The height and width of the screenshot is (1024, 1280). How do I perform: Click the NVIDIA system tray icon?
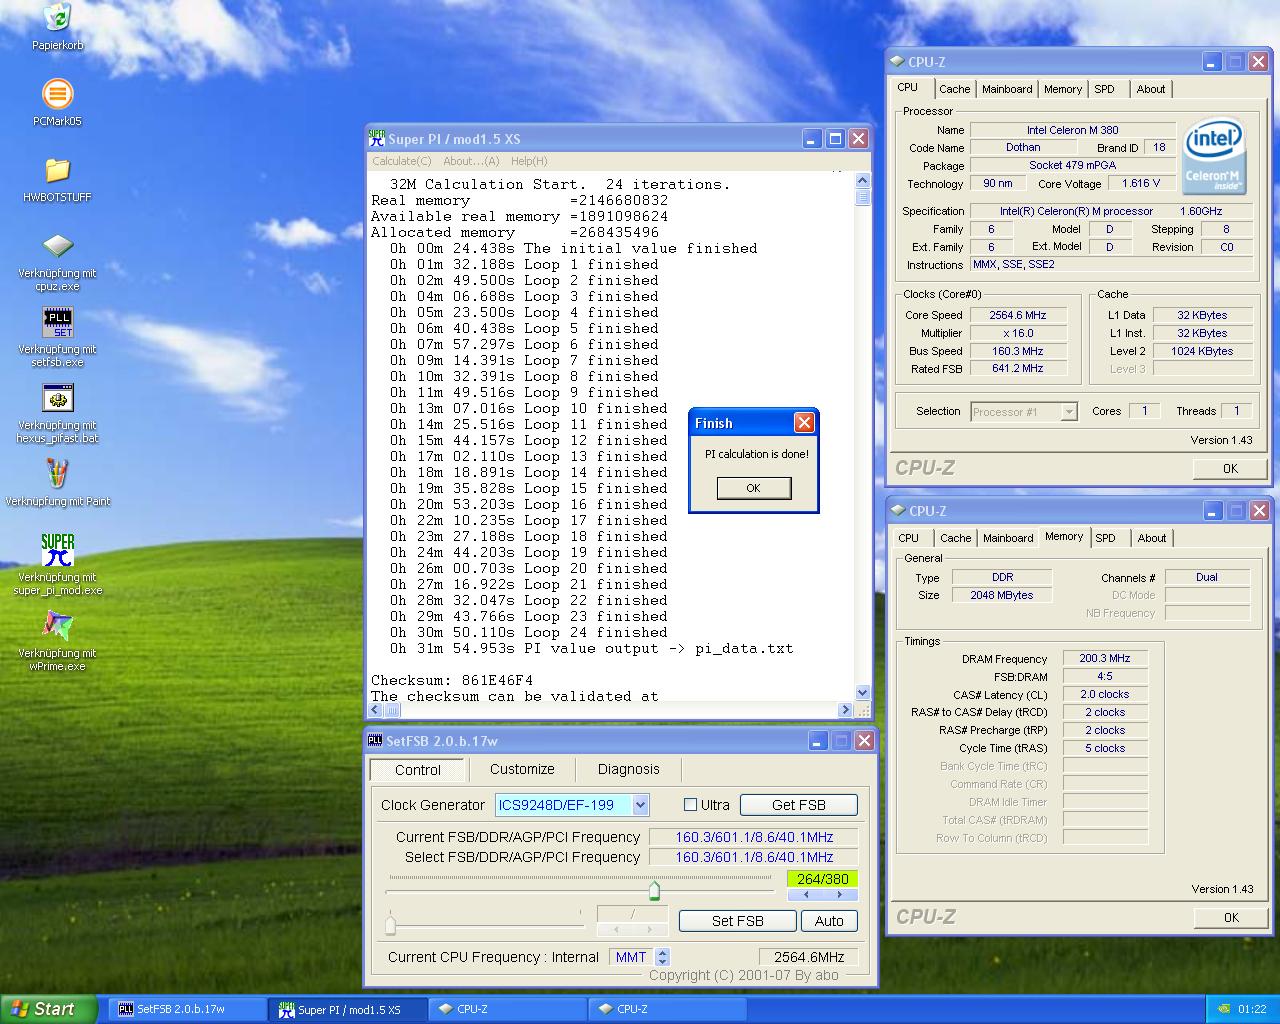(x=1223, y=1009)
